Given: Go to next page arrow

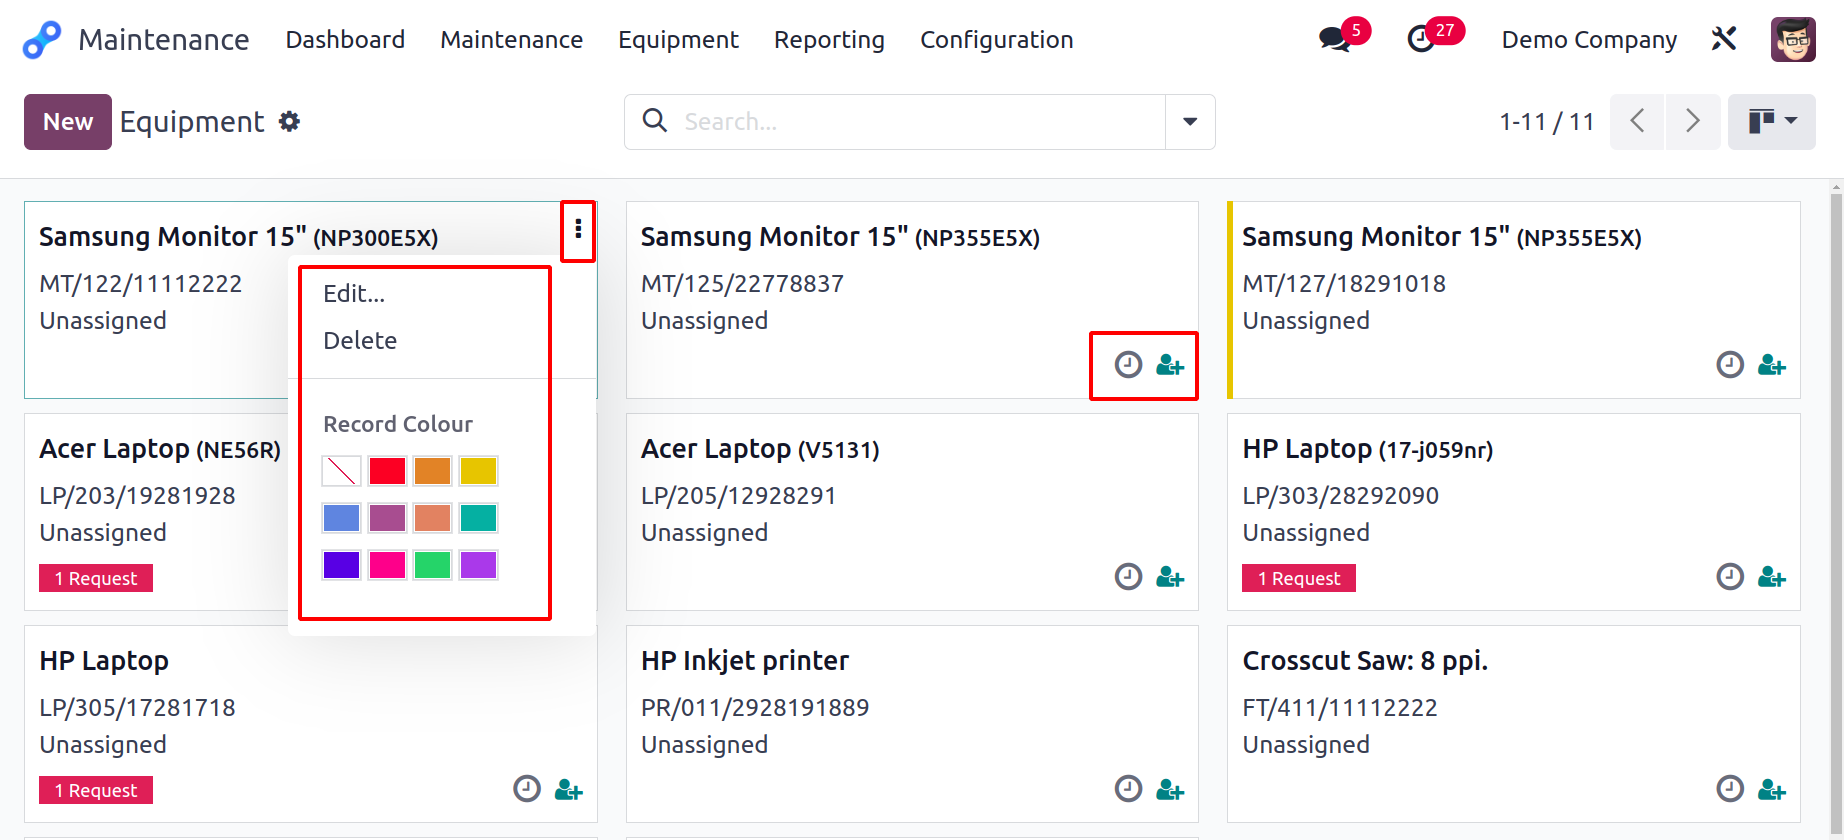Looking at the screenshot, I should point(1693,122).
